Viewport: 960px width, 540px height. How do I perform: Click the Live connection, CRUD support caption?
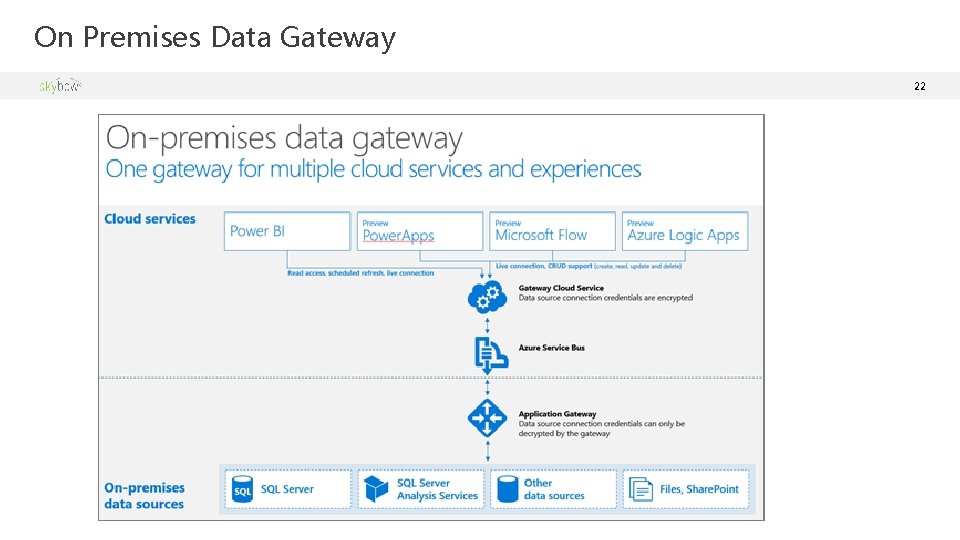(x=589, y=266)
